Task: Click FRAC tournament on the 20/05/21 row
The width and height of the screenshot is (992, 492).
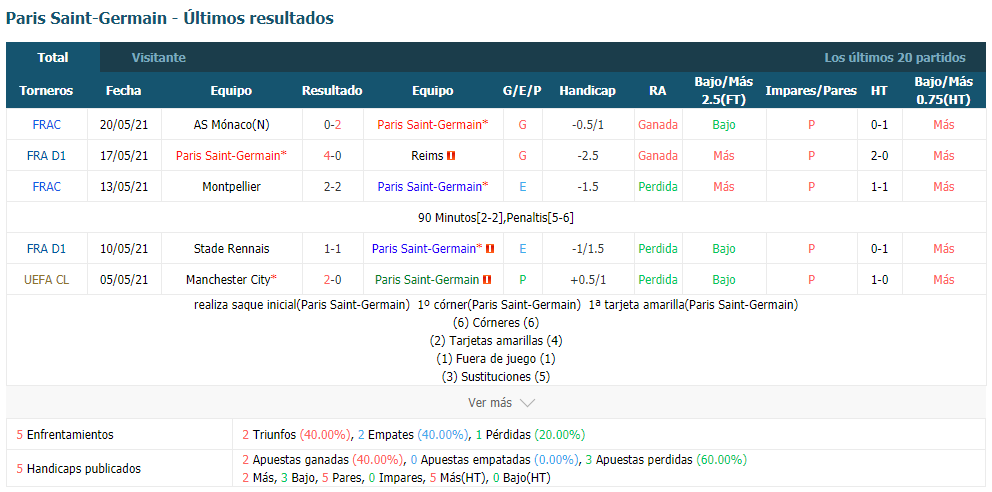Action: [46, 125]
